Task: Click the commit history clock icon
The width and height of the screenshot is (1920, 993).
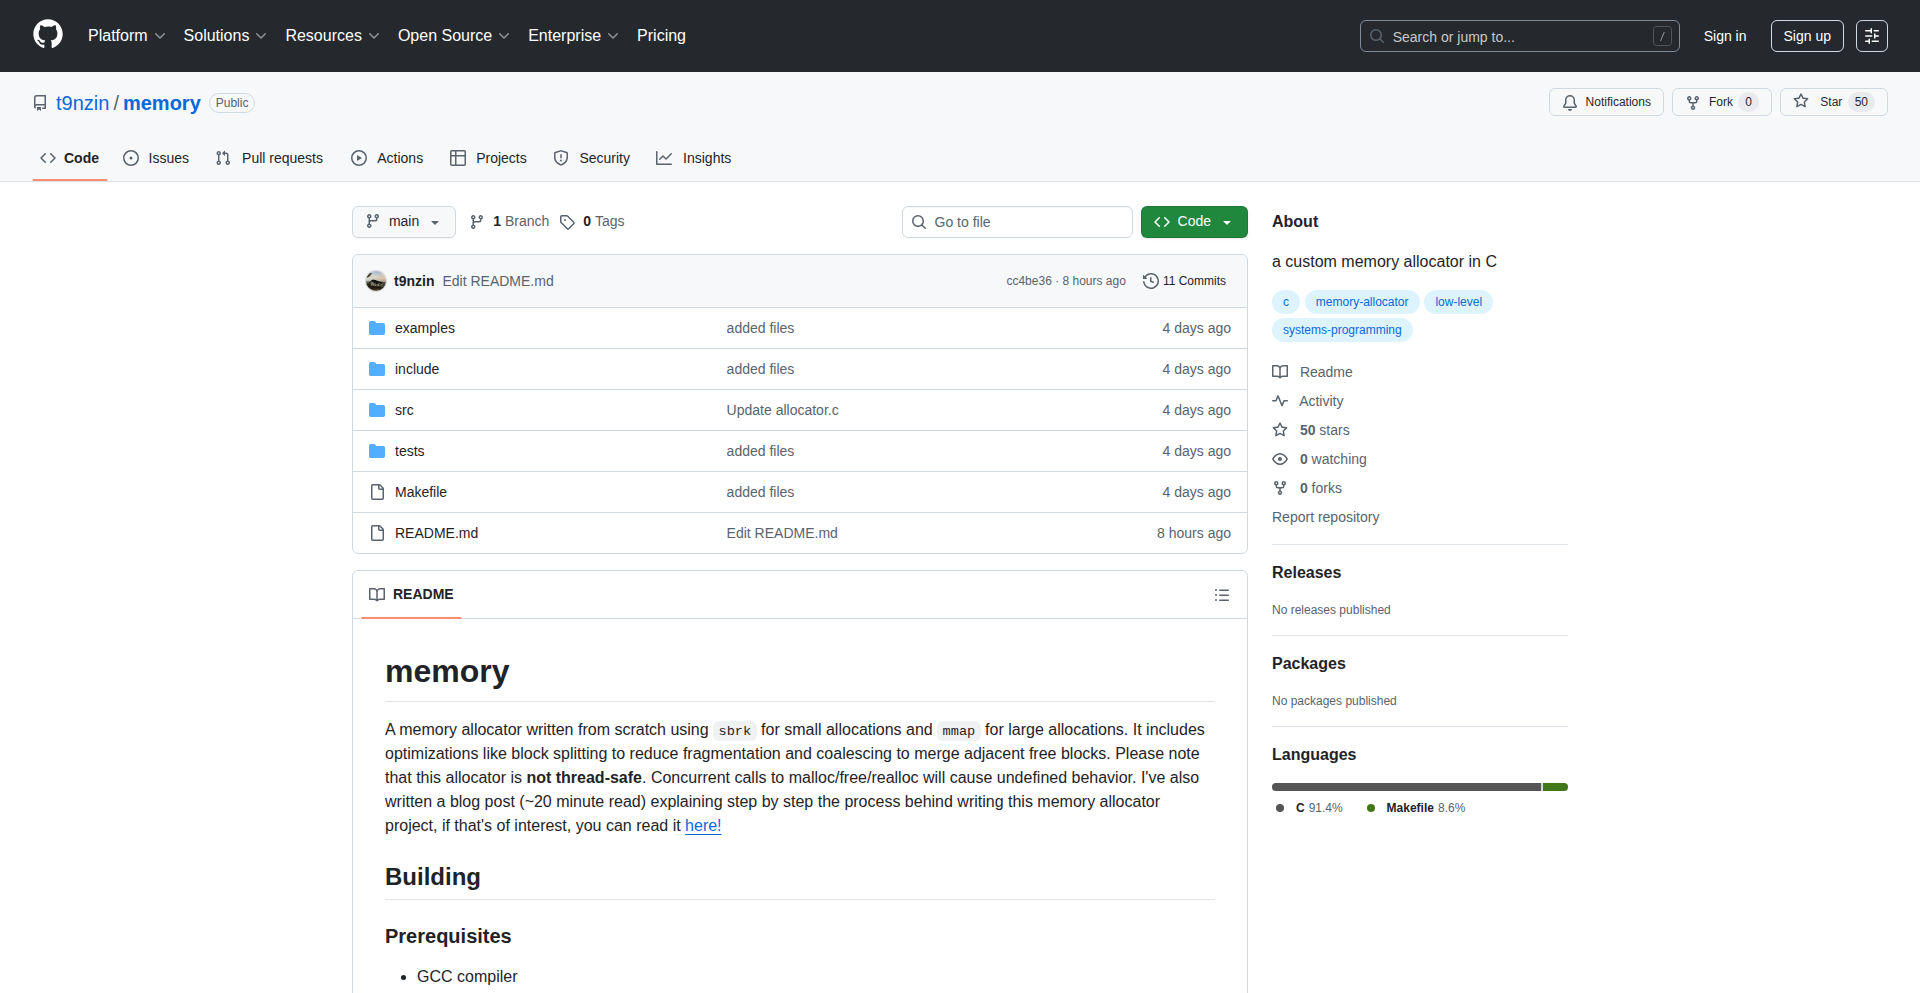Action: click(1150, 281)
